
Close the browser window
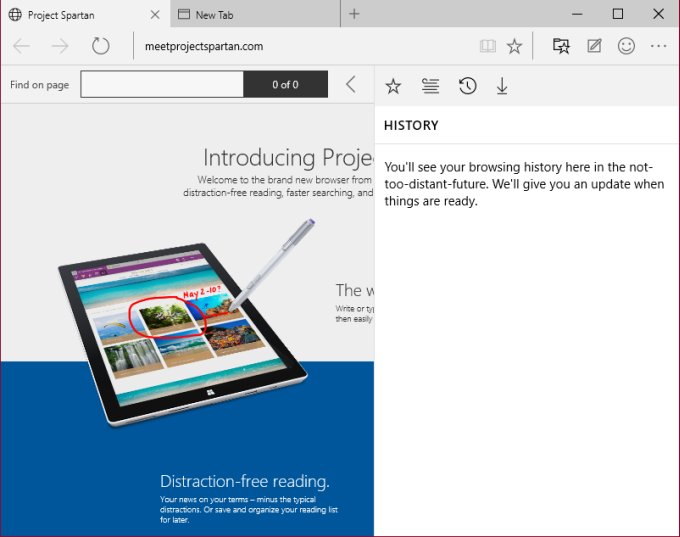click(x=658, y=14)
